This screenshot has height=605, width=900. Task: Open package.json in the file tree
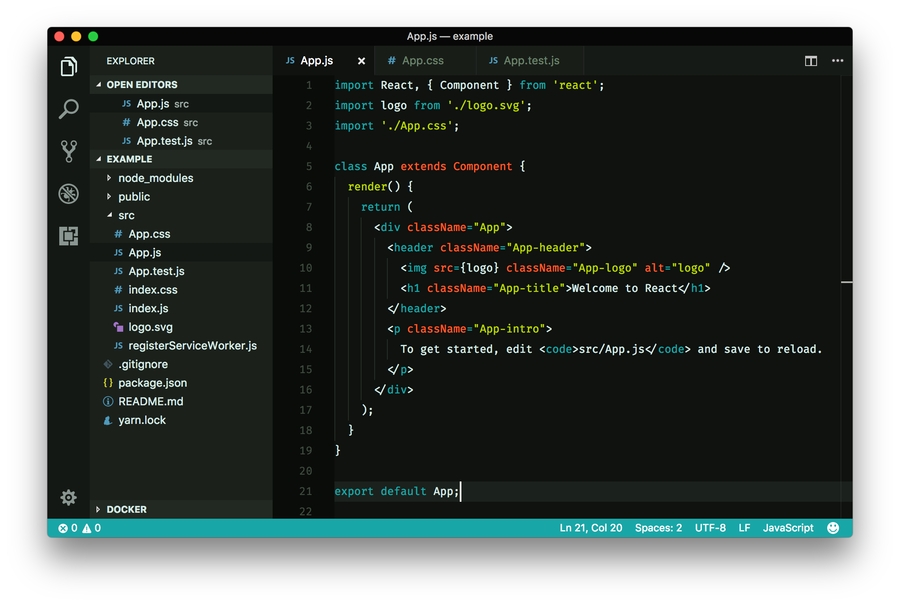(152, 383)
